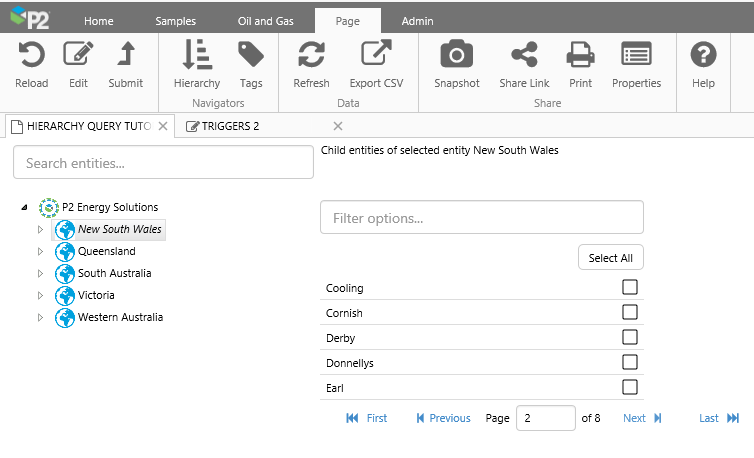
Task: Open page Properties from the ribbon
Action: pos(636,56)
